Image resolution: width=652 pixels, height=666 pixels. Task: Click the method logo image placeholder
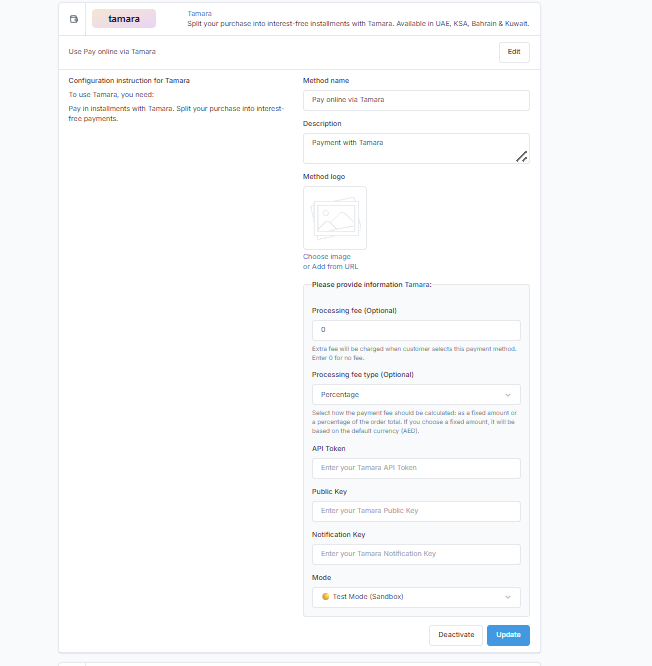(x=335, y=218)
